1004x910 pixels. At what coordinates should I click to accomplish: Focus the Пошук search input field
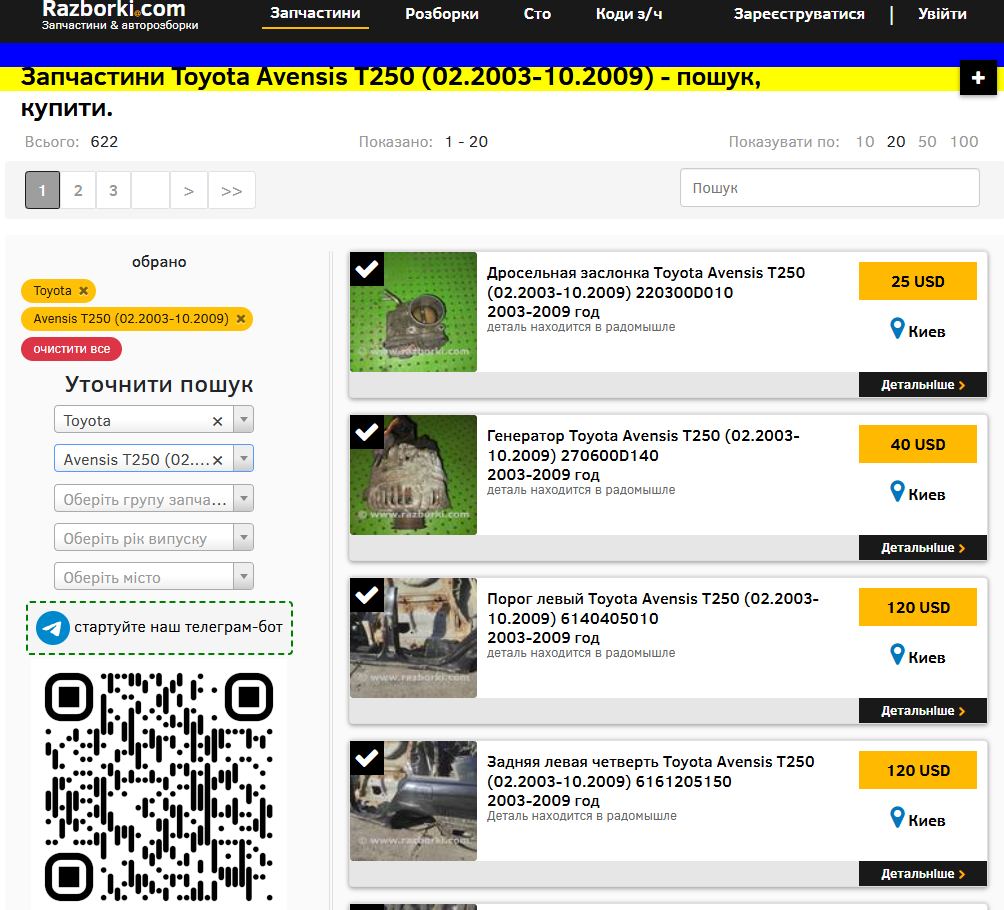coord(830,188)
